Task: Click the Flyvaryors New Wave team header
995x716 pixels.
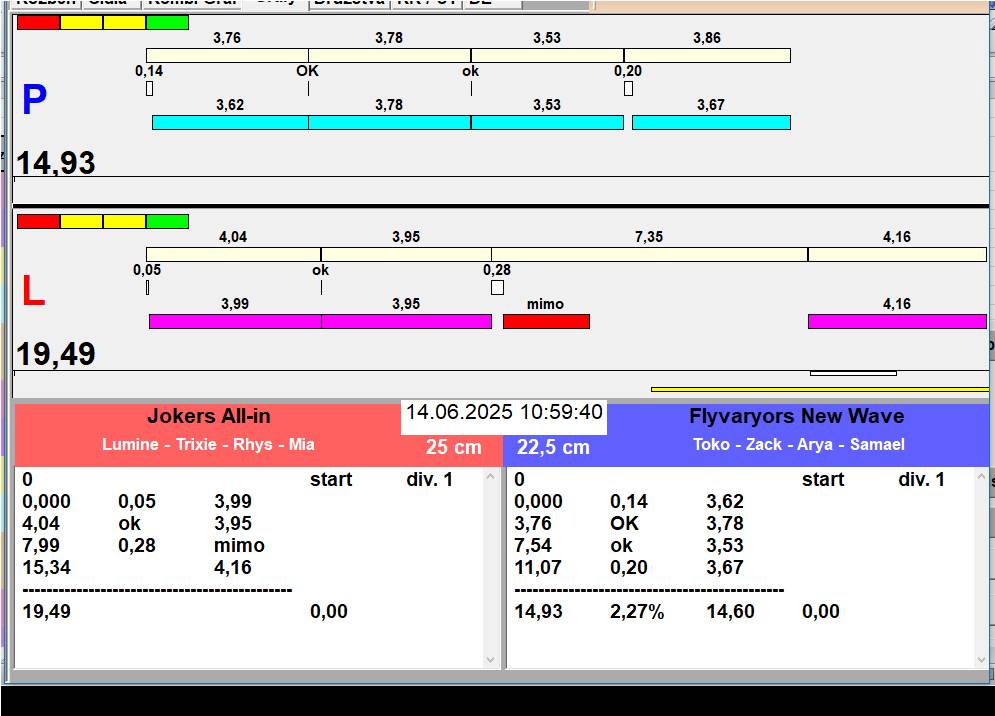Action: (796, 416)
